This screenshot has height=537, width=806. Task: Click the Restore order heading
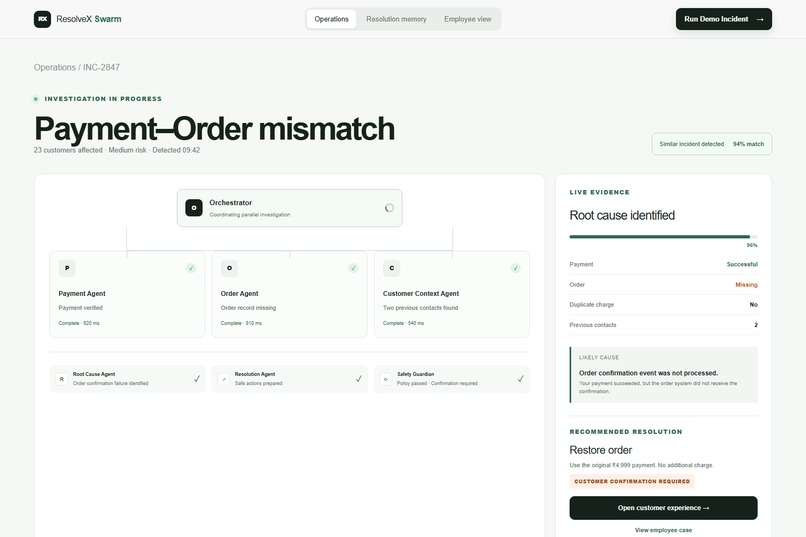(x=600, y=450)
